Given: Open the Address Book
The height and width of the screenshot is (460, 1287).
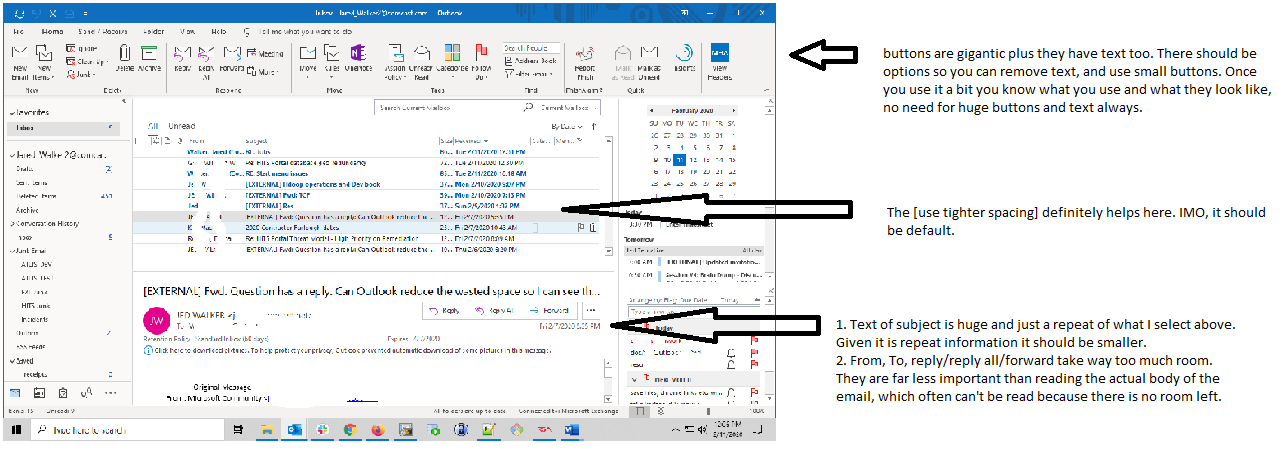Looking at the screenshot, I should tap(531, 60).
